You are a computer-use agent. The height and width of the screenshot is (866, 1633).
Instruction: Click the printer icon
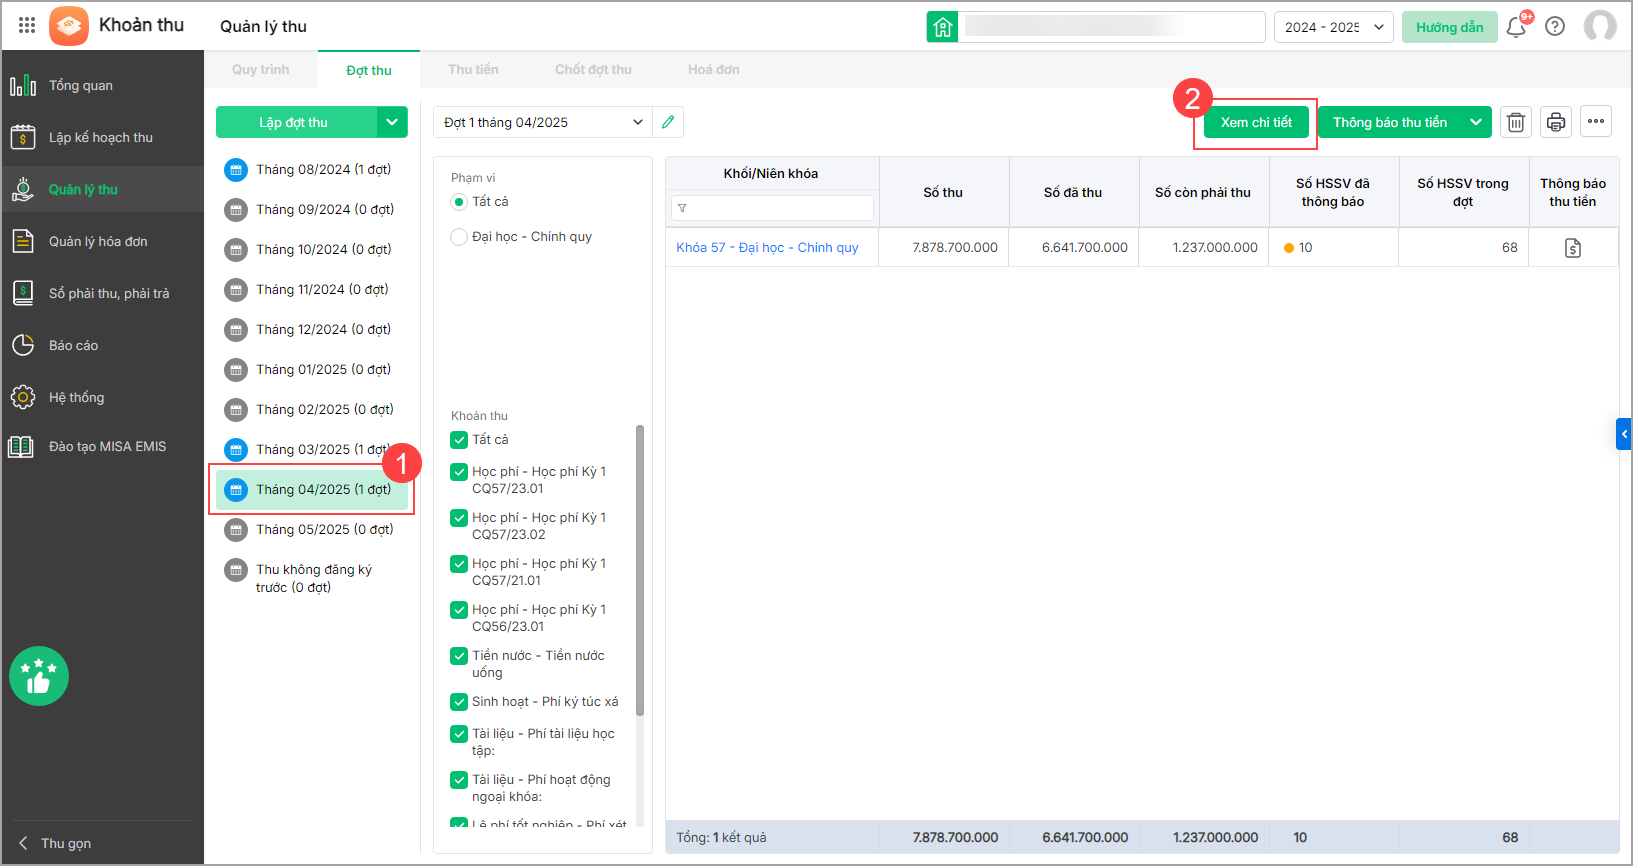tap(1556, 122)
